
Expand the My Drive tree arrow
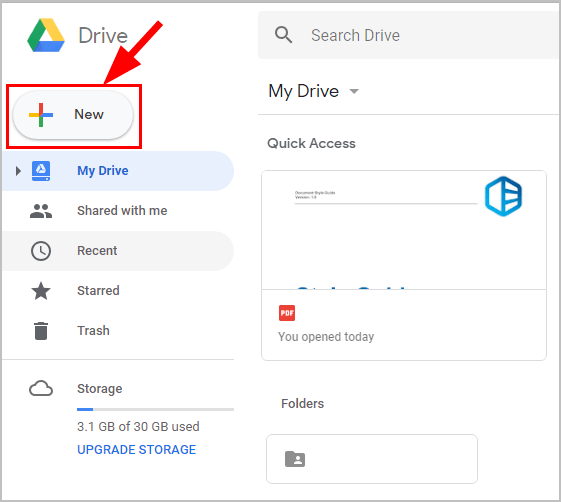pos(18,171)
